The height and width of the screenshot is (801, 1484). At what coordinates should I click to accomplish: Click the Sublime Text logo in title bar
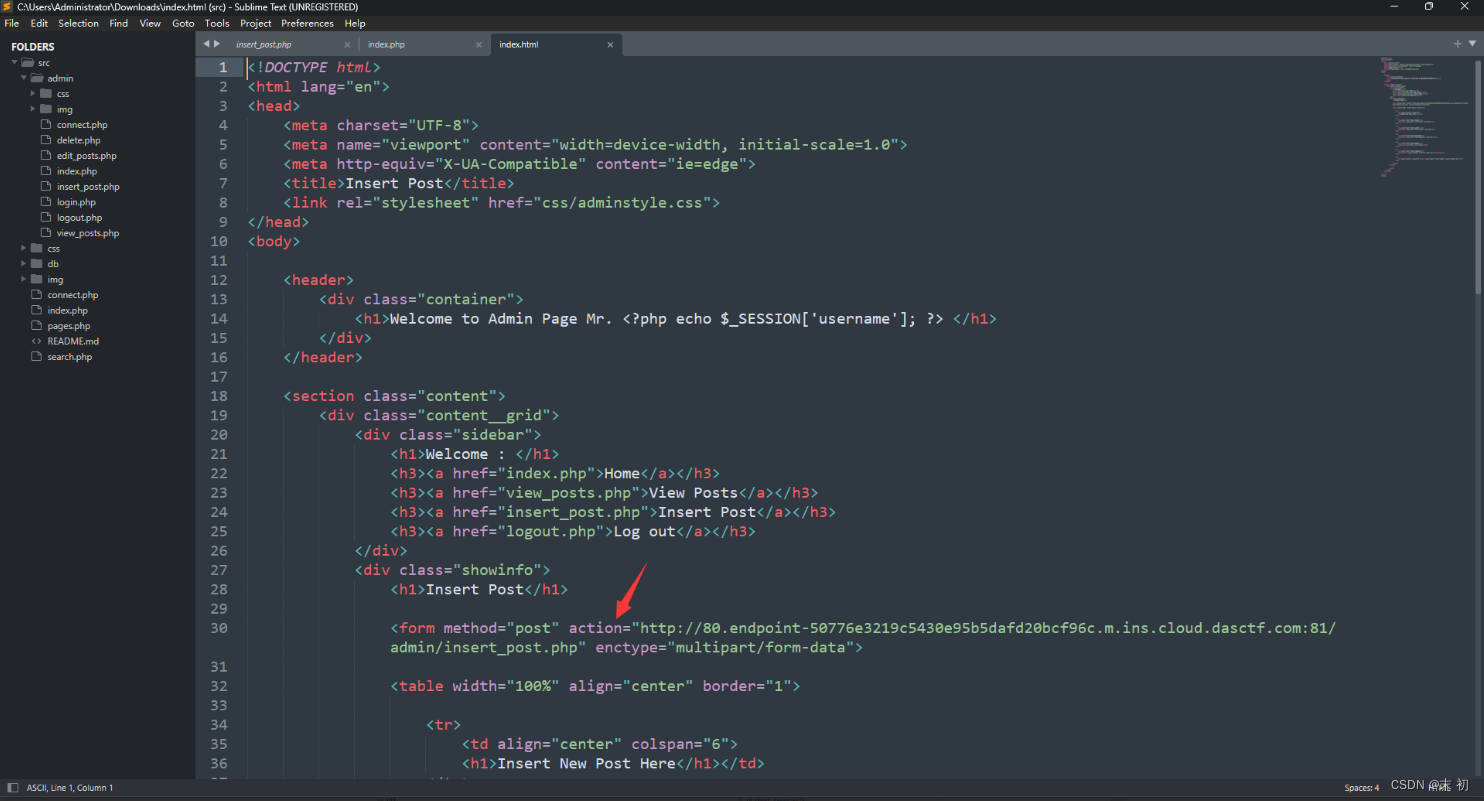coord(7,7)
